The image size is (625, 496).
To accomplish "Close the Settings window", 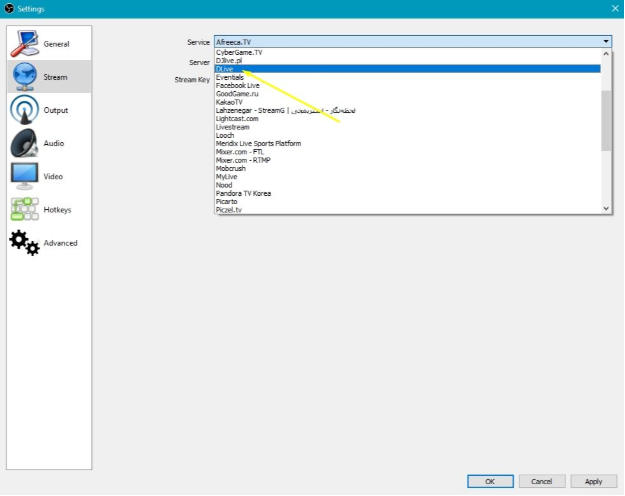I will (x=615, y=8).
